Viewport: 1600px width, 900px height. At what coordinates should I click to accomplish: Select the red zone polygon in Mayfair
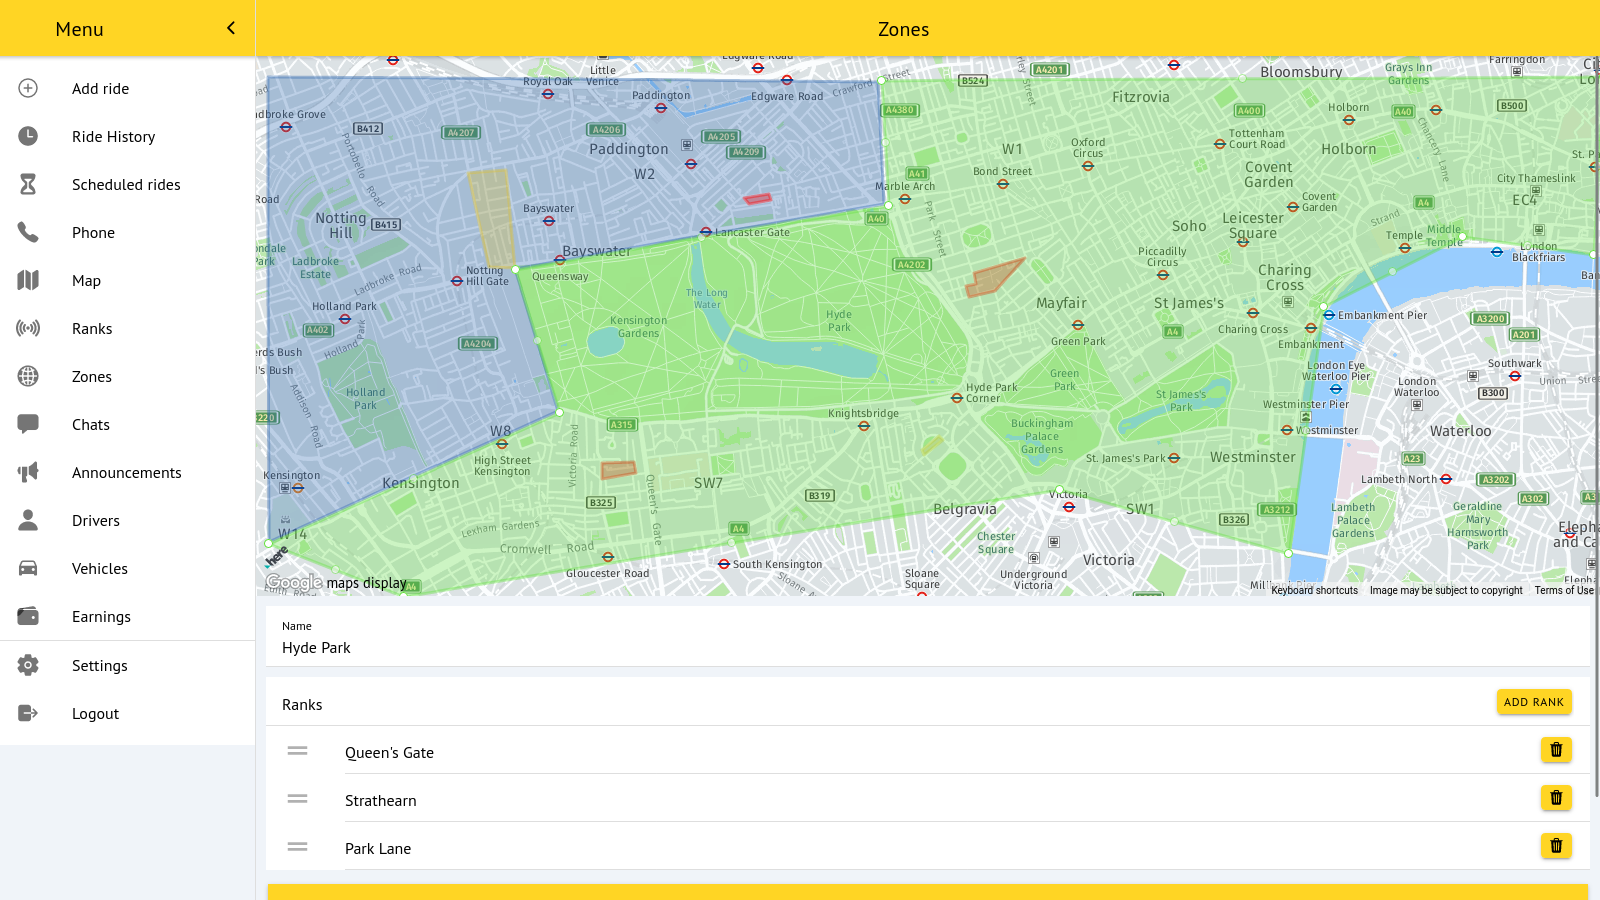991,279
